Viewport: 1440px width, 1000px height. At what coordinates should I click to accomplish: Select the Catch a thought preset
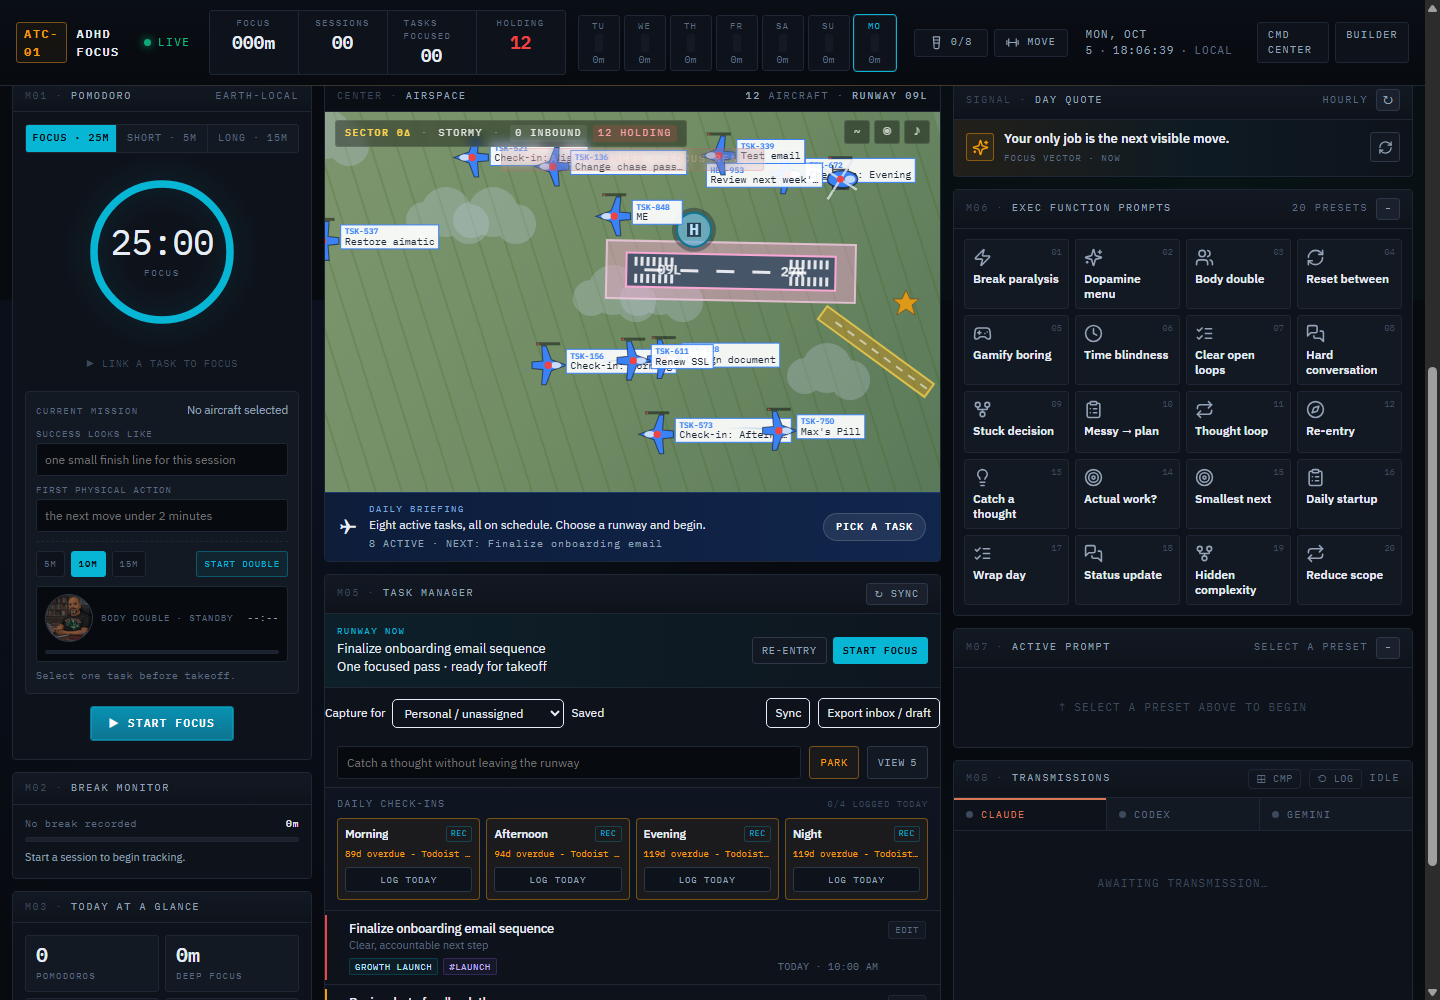1016,494
